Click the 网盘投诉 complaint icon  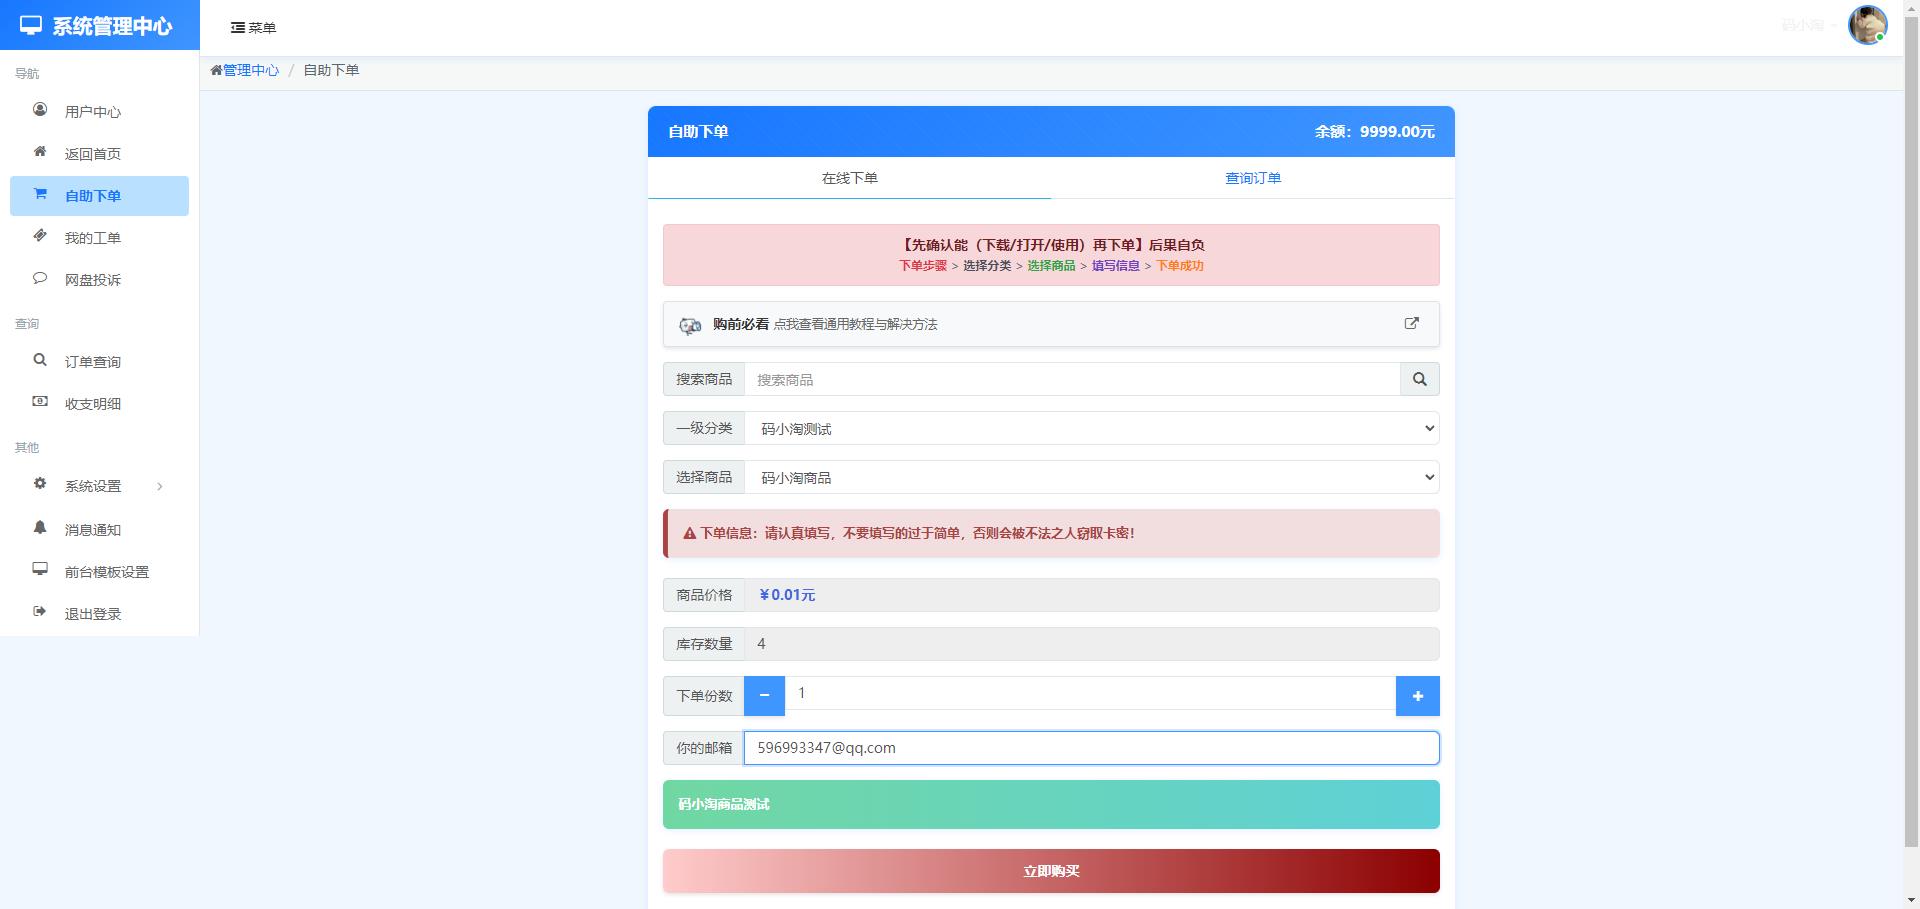[40, 279]
